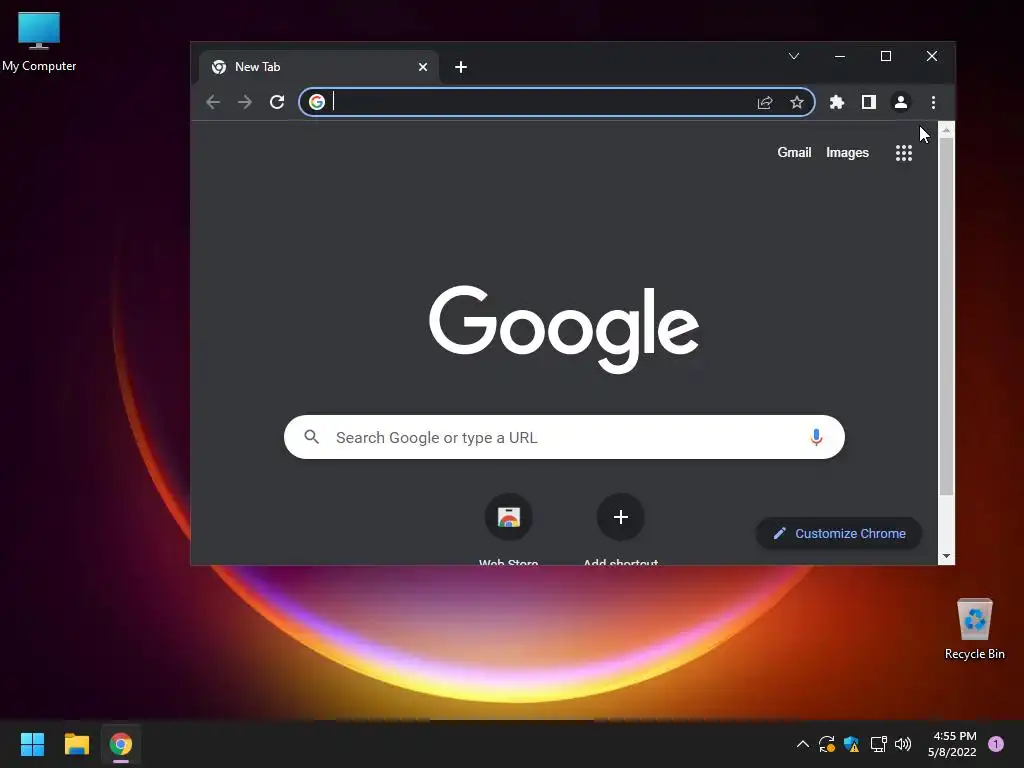Click in the Search Google or type a URL box
Screen dimensions: 1024x768
564,437
